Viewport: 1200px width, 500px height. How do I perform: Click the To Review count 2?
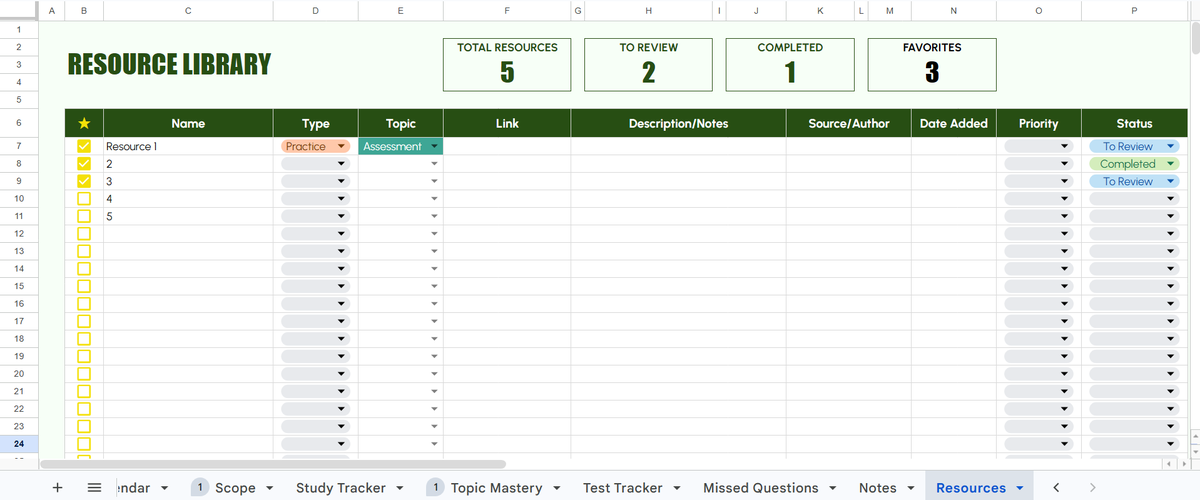649,73
